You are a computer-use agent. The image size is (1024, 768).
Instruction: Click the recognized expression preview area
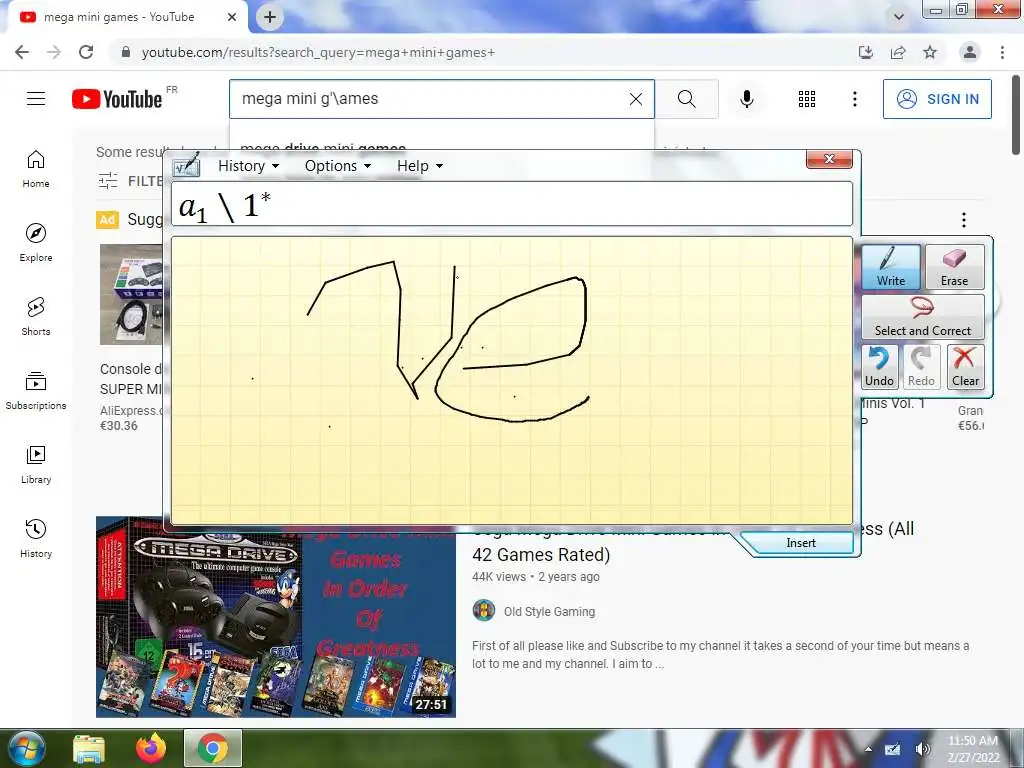point(512,204)
